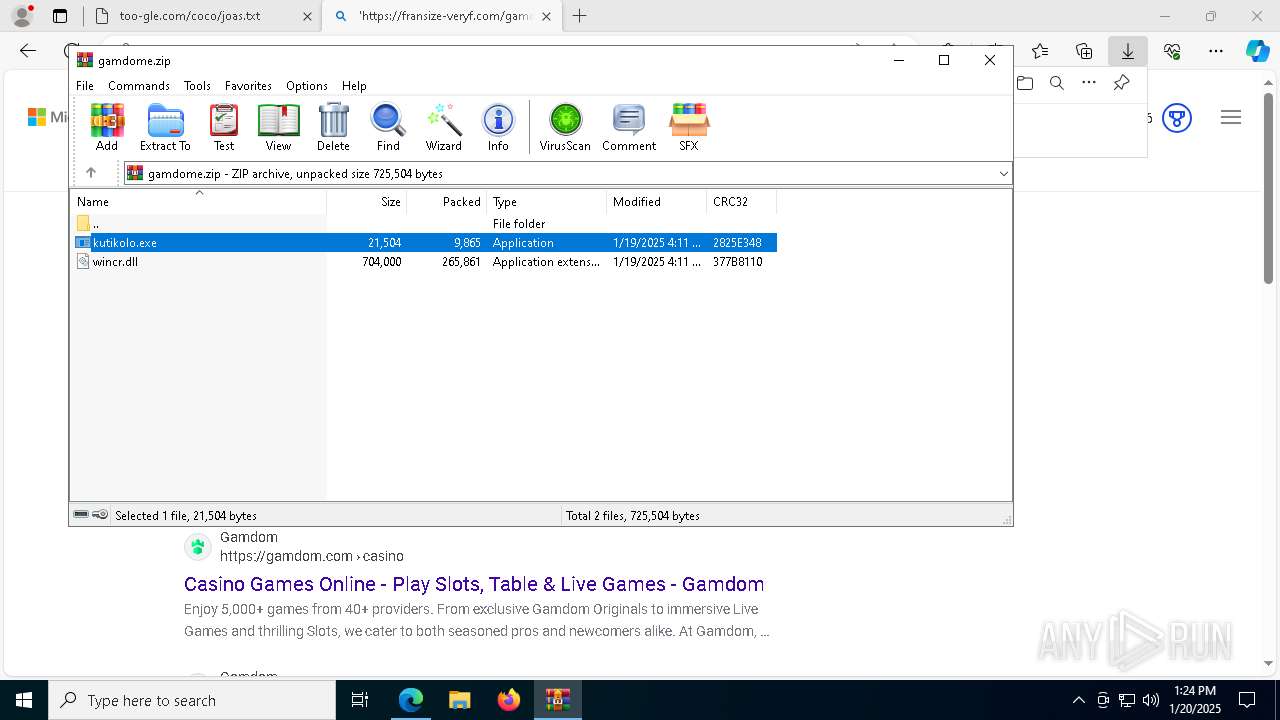This screenshot has width=1280, height=720.
Task: Open the View file tool
Action: point(278,127)
